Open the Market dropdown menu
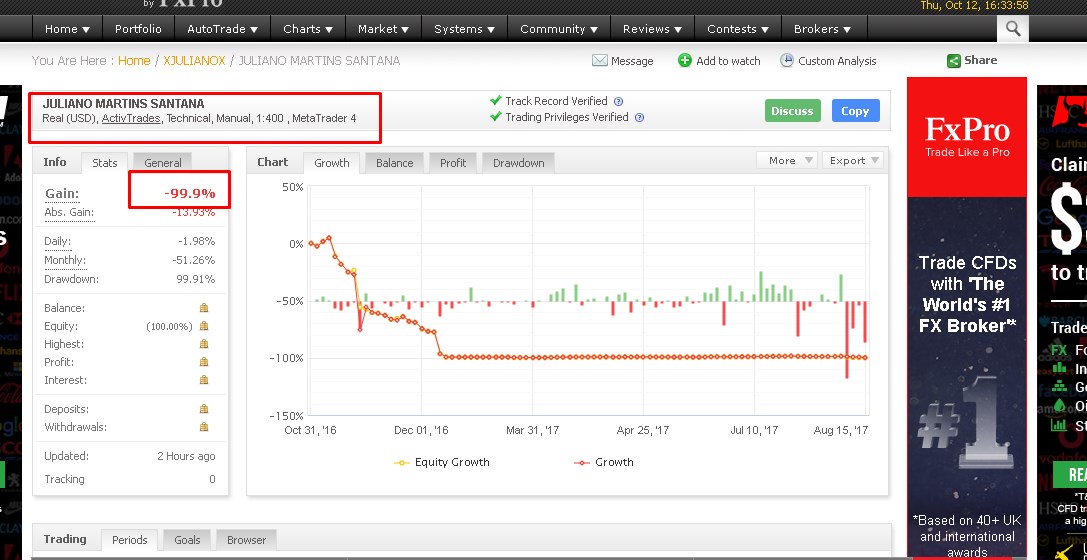The image size is (1087, 560). click(x=383, y=29)
